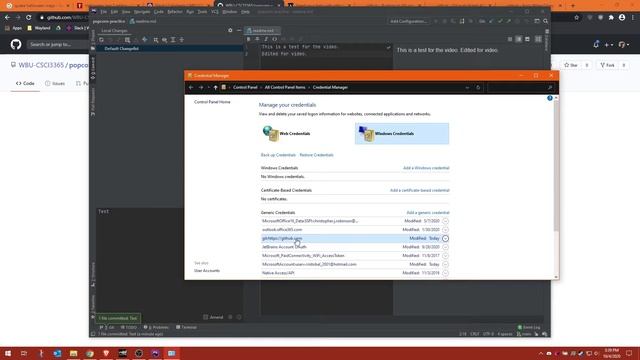The width and height of the screenshot is (640, 360).
Task: Open Add Configuration dropdown in IDE
Action: (408, 21)
